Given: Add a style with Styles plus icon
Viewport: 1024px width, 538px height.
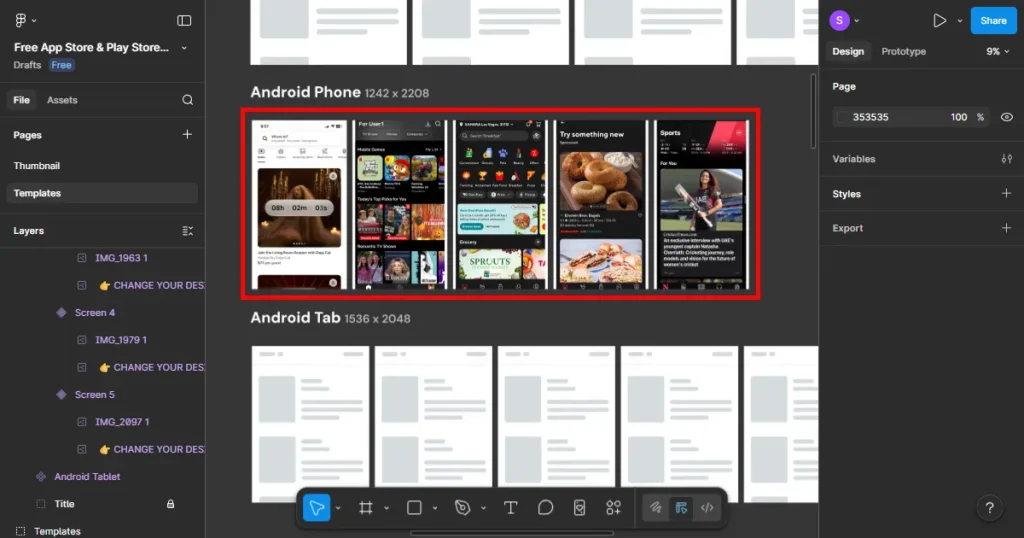Looking at the screenshot, I should [x=1006, y=194].
